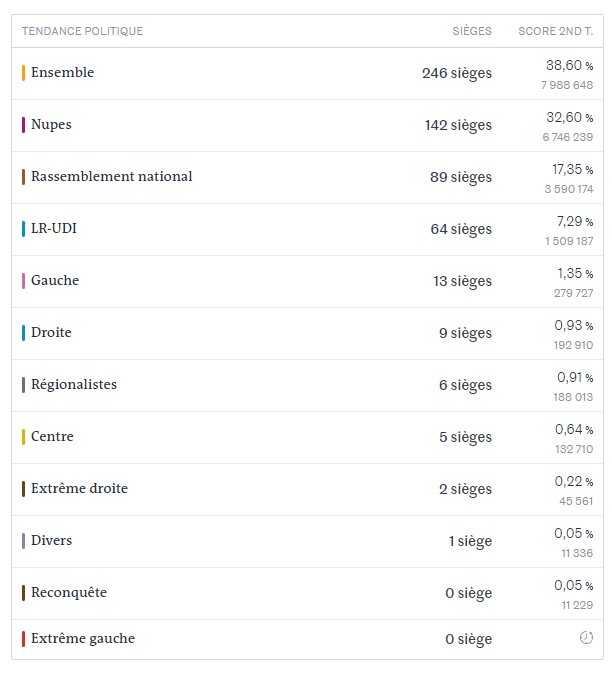Viewport: 612px width, 677px height.
Task: Click the pink Gauche color marker
Action: pos(23,281)
